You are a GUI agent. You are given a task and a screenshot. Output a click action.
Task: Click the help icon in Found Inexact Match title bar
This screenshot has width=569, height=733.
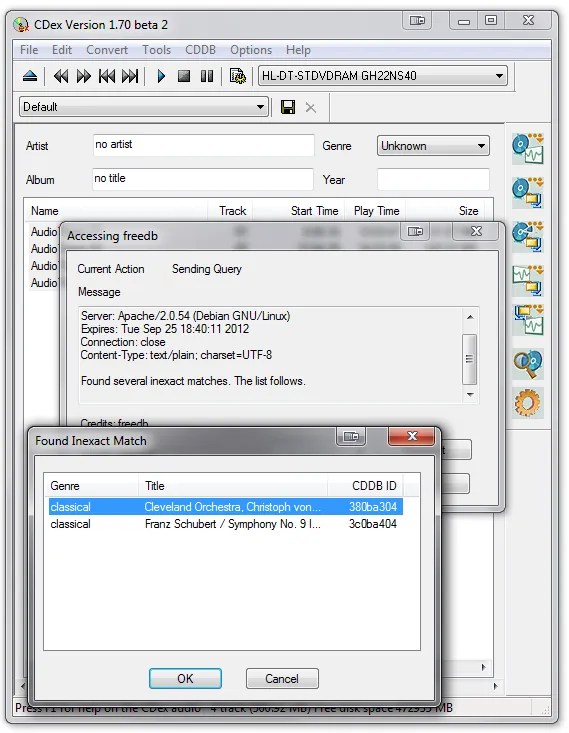351,437
